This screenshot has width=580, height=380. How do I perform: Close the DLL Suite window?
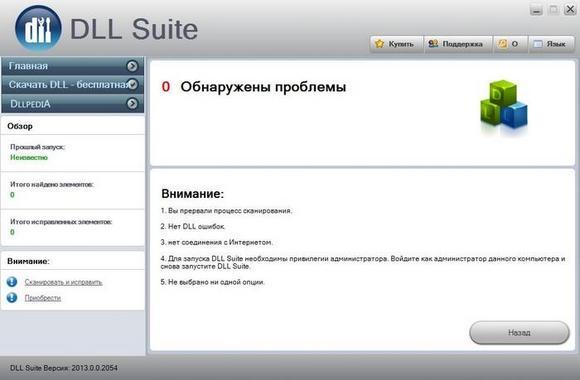pyautogui.click(x=570, y=9)
